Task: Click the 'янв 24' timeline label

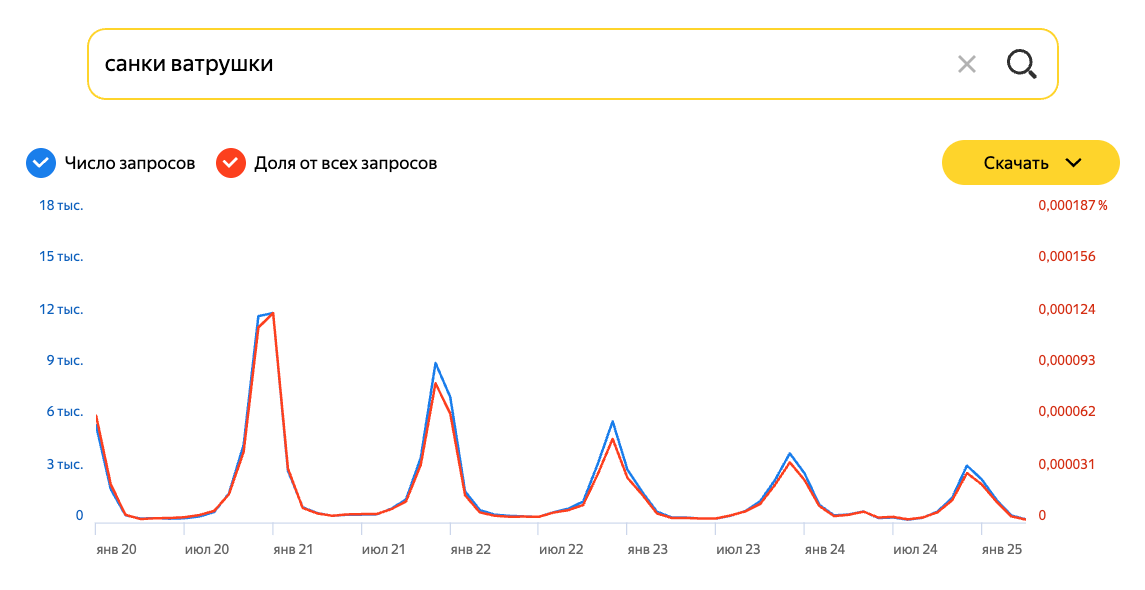Action: tap(824, 549)
